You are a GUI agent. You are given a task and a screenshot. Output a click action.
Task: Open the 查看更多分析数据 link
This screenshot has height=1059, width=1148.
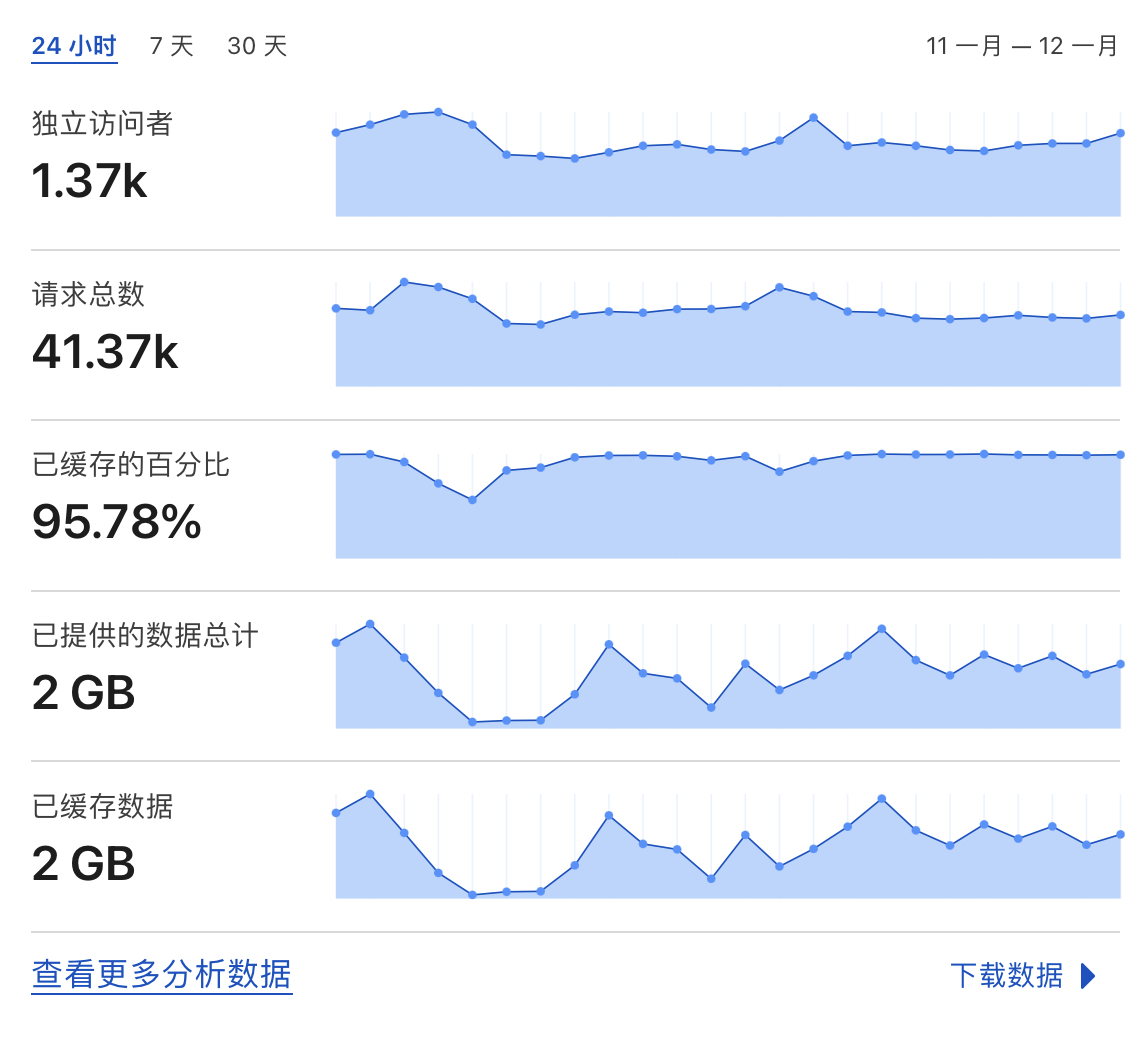click(x=162, y=975)
